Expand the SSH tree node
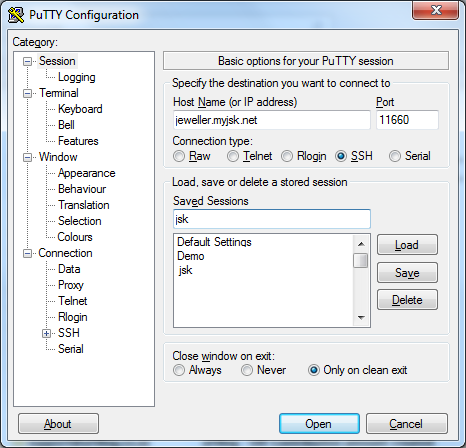The image size is (466, 448). coord(46,333)
